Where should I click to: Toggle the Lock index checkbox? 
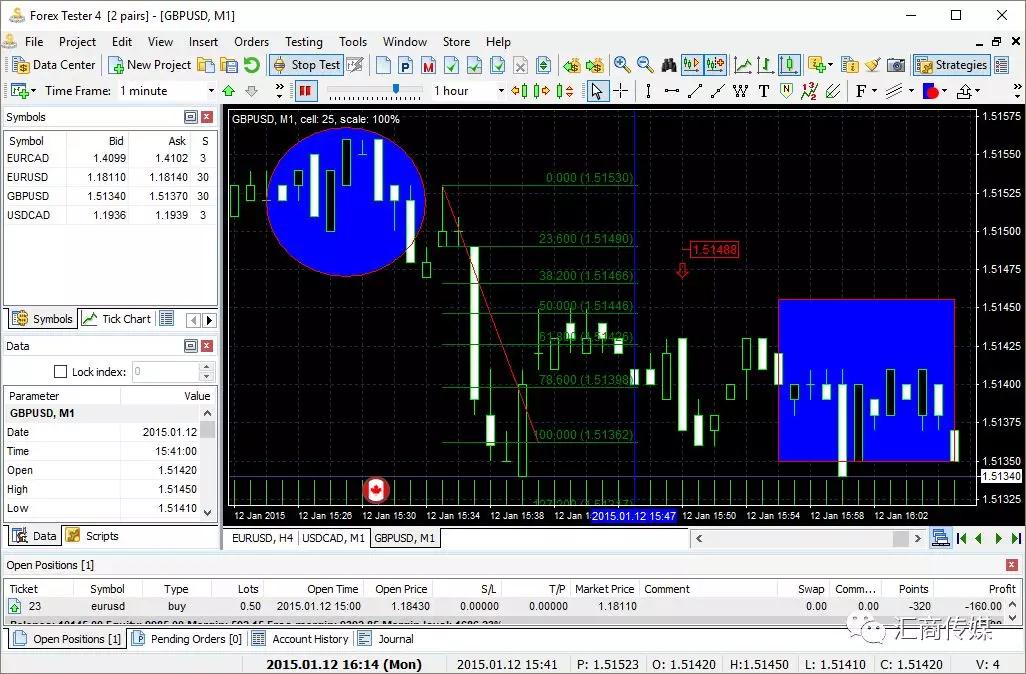tap(60, 372)
